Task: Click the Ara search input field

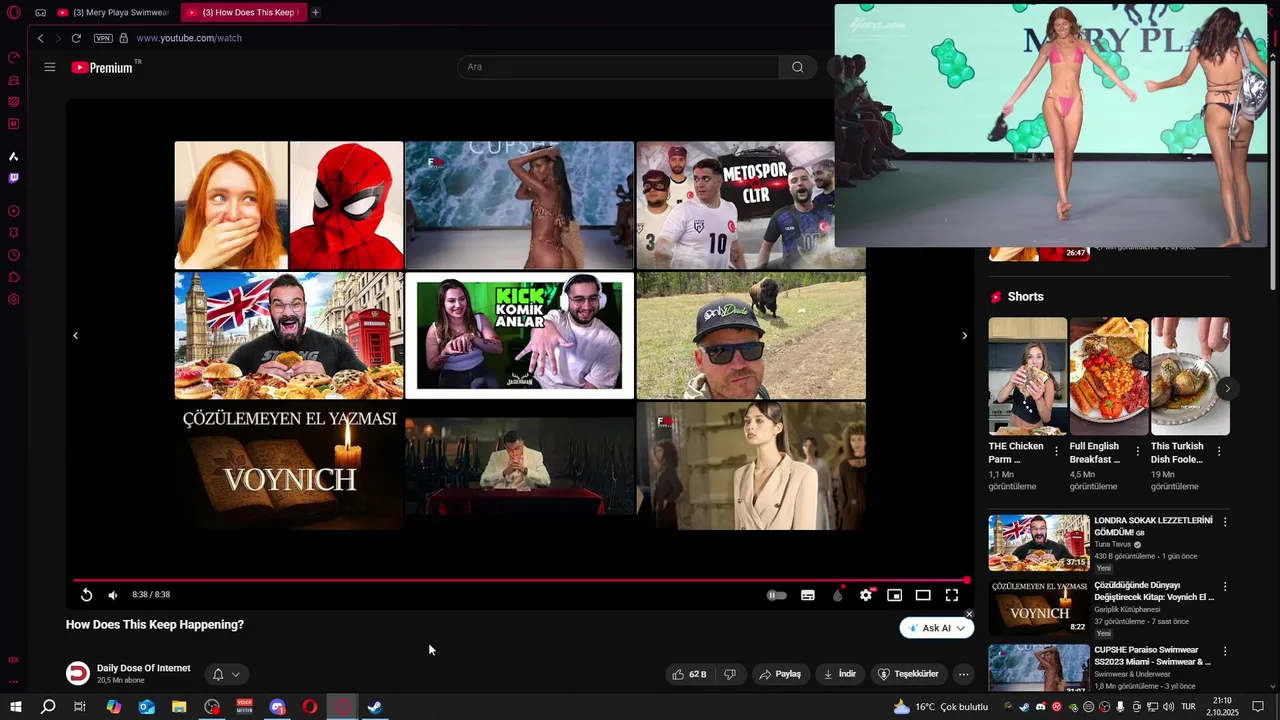Action: 618,67
